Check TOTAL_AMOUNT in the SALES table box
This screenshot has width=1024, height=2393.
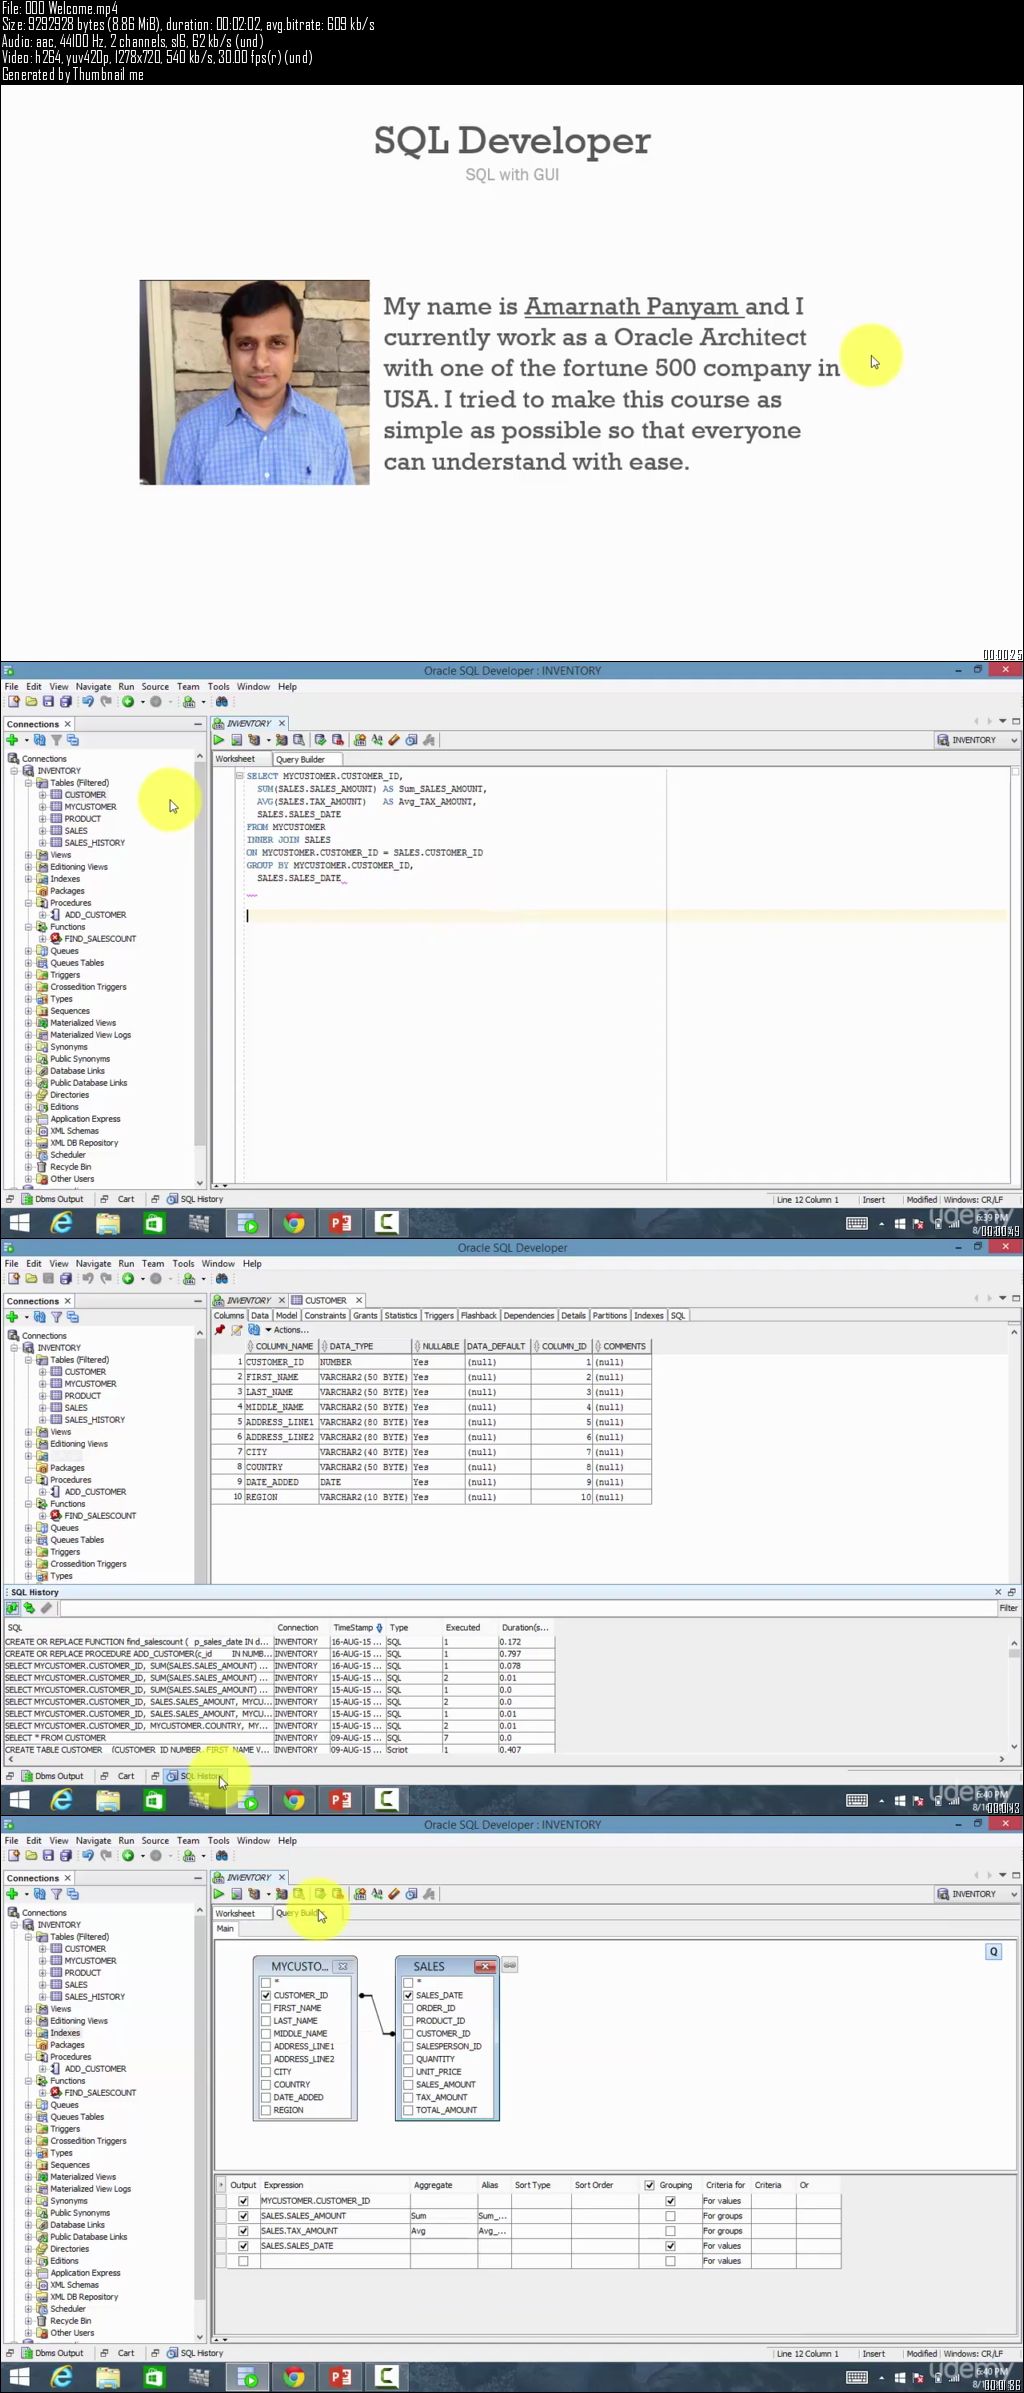(x=408, y=2110)
